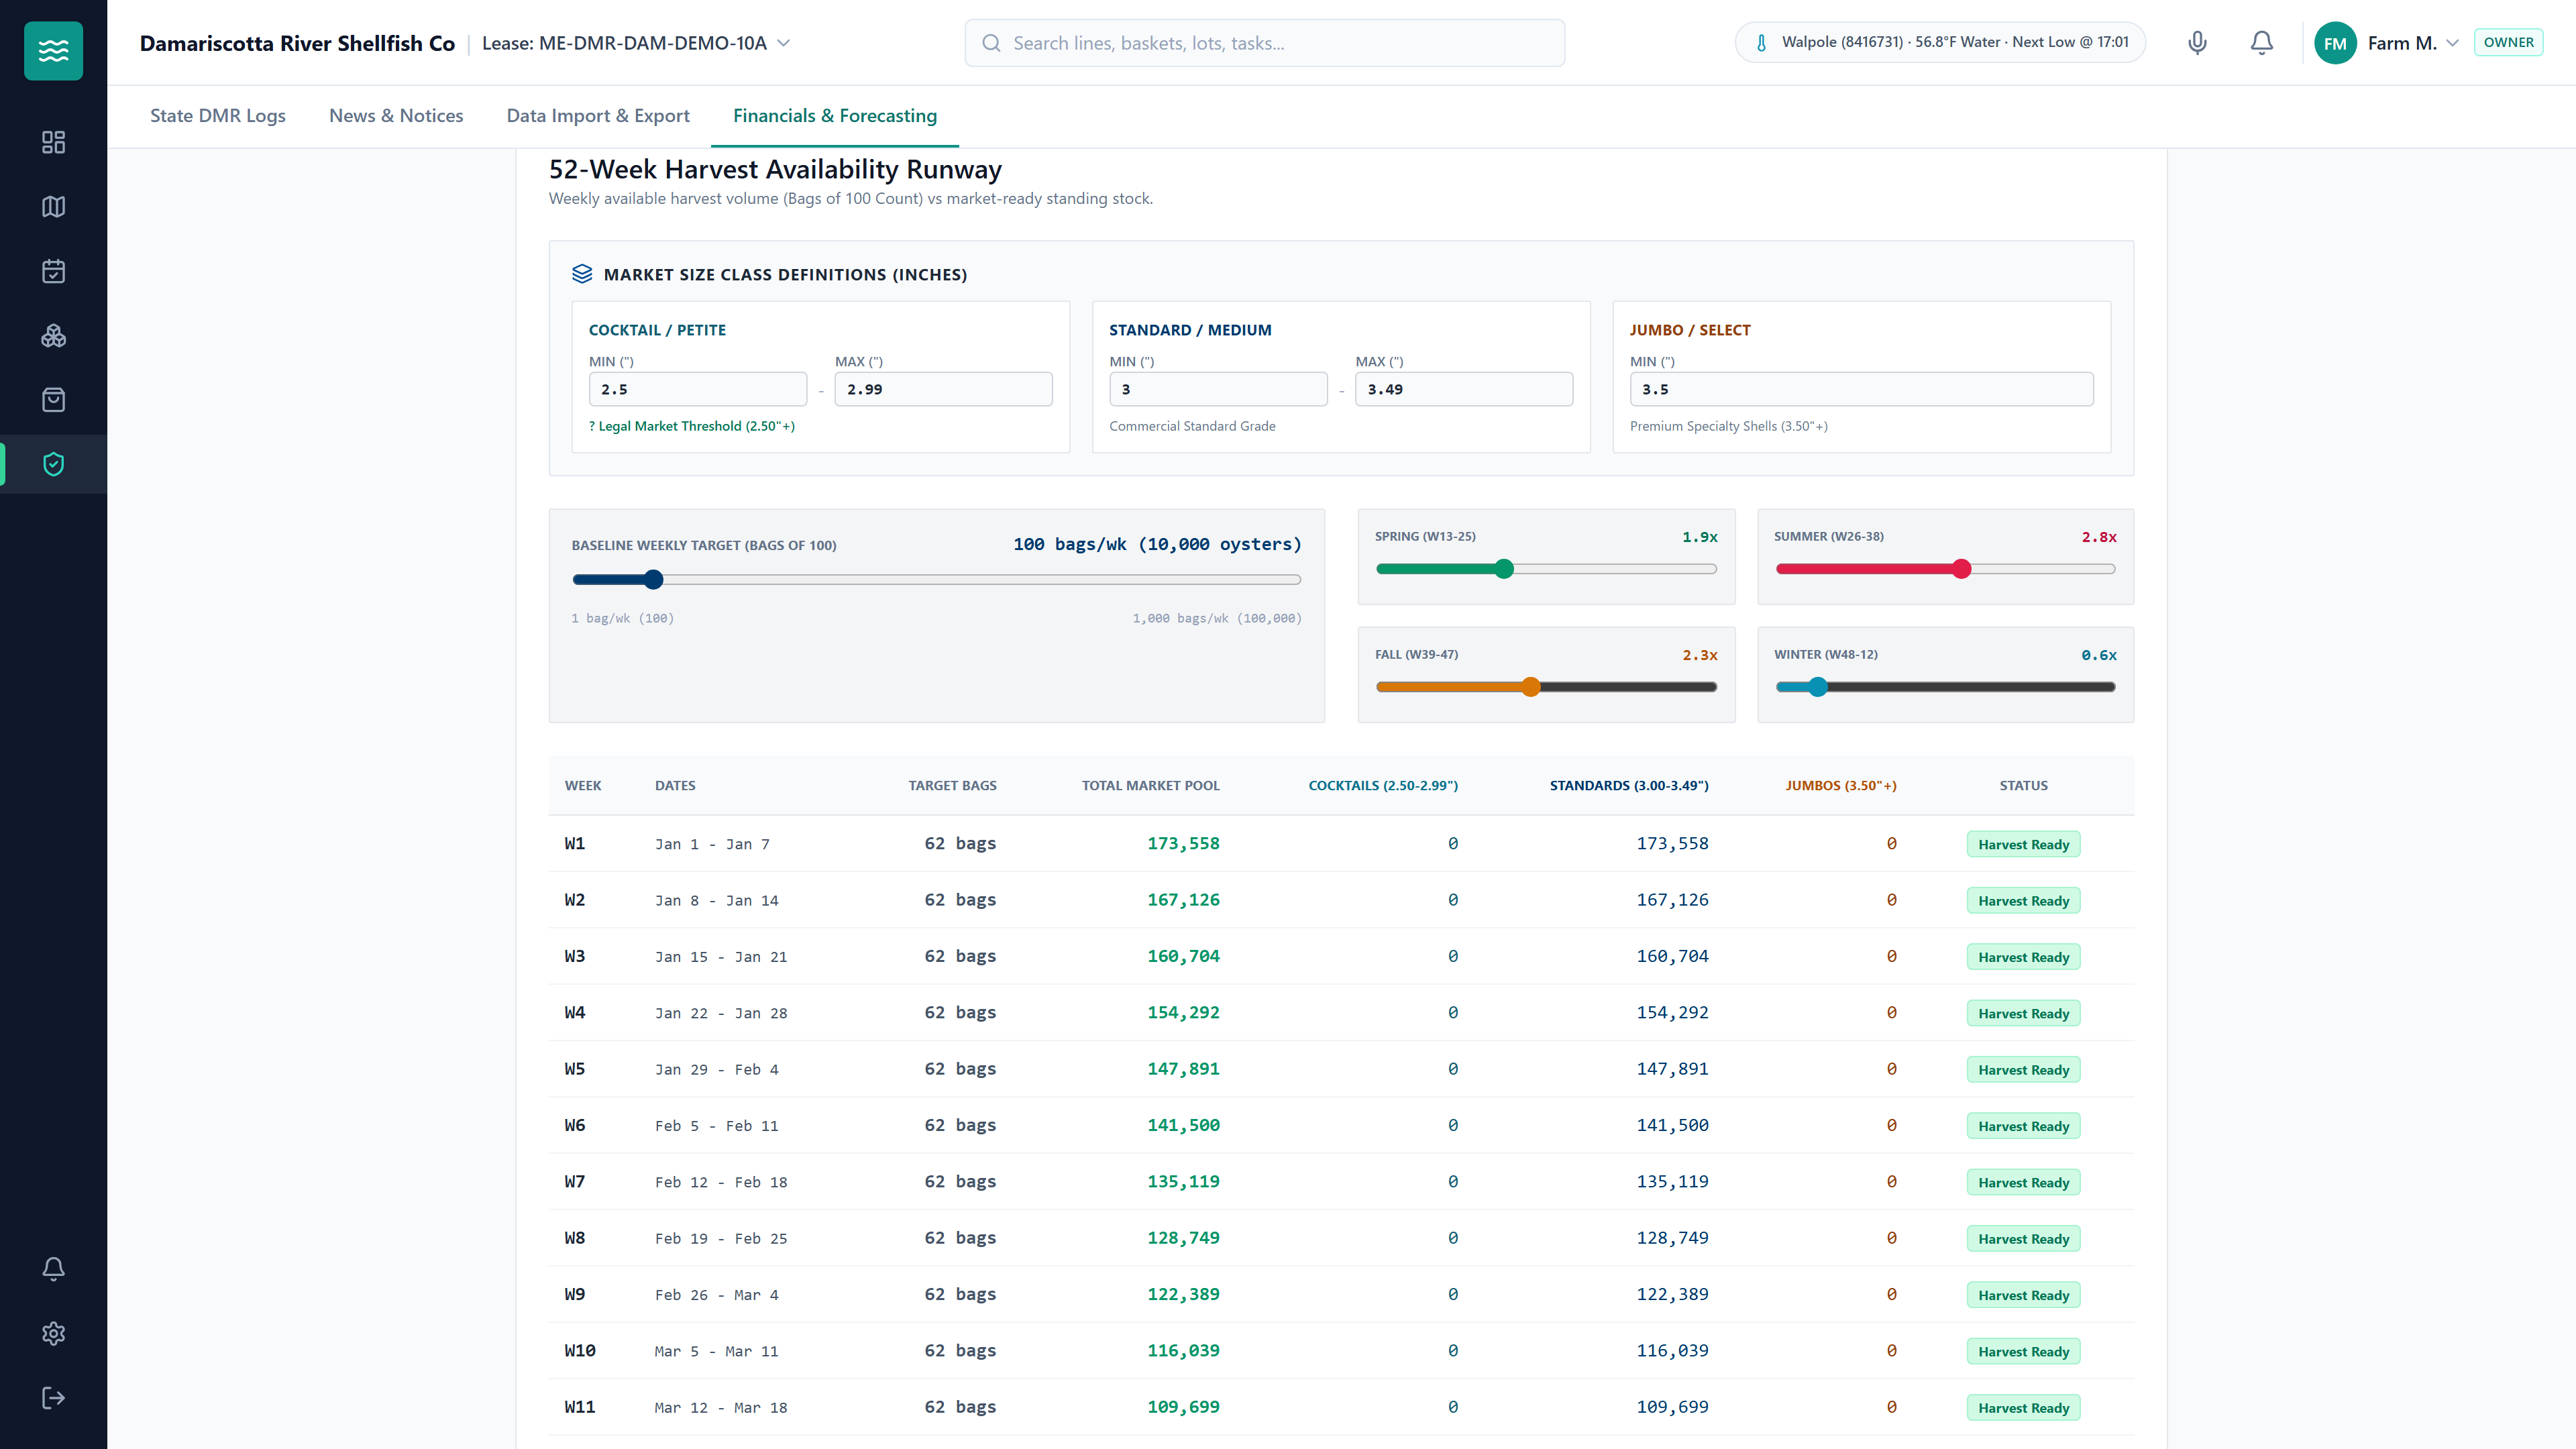Open the shopping bag orders sidebar icon
2576x1449 pixels.
[x=53, y=400]
